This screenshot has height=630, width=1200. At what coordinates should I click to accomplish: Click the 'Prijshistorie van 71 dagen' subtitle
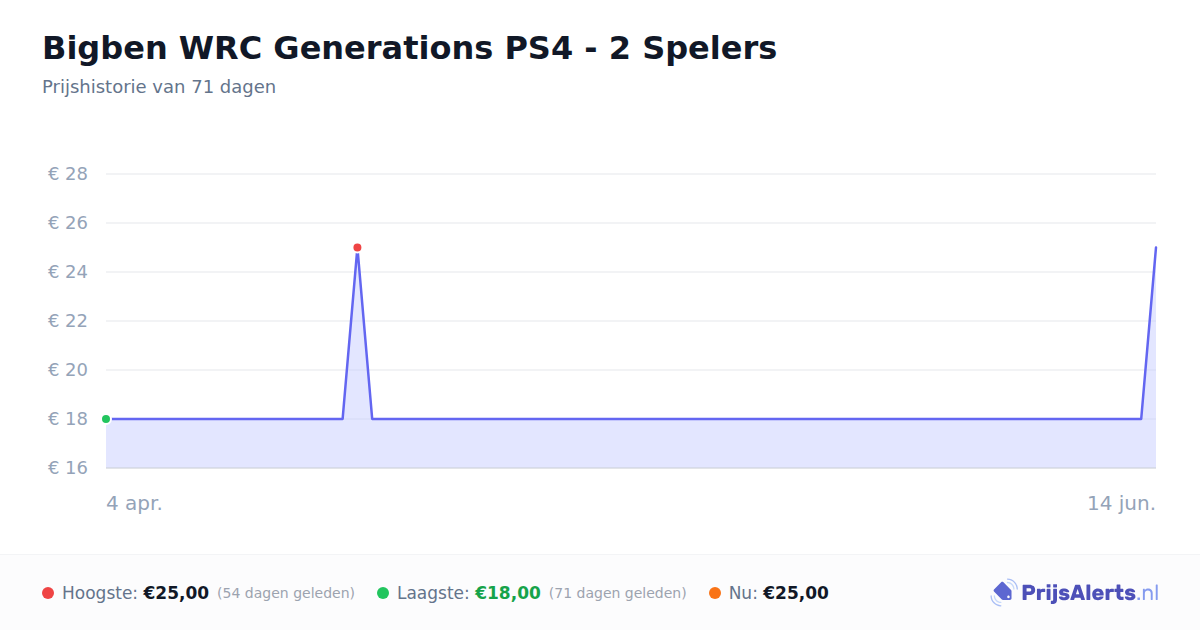click(159, 87)
